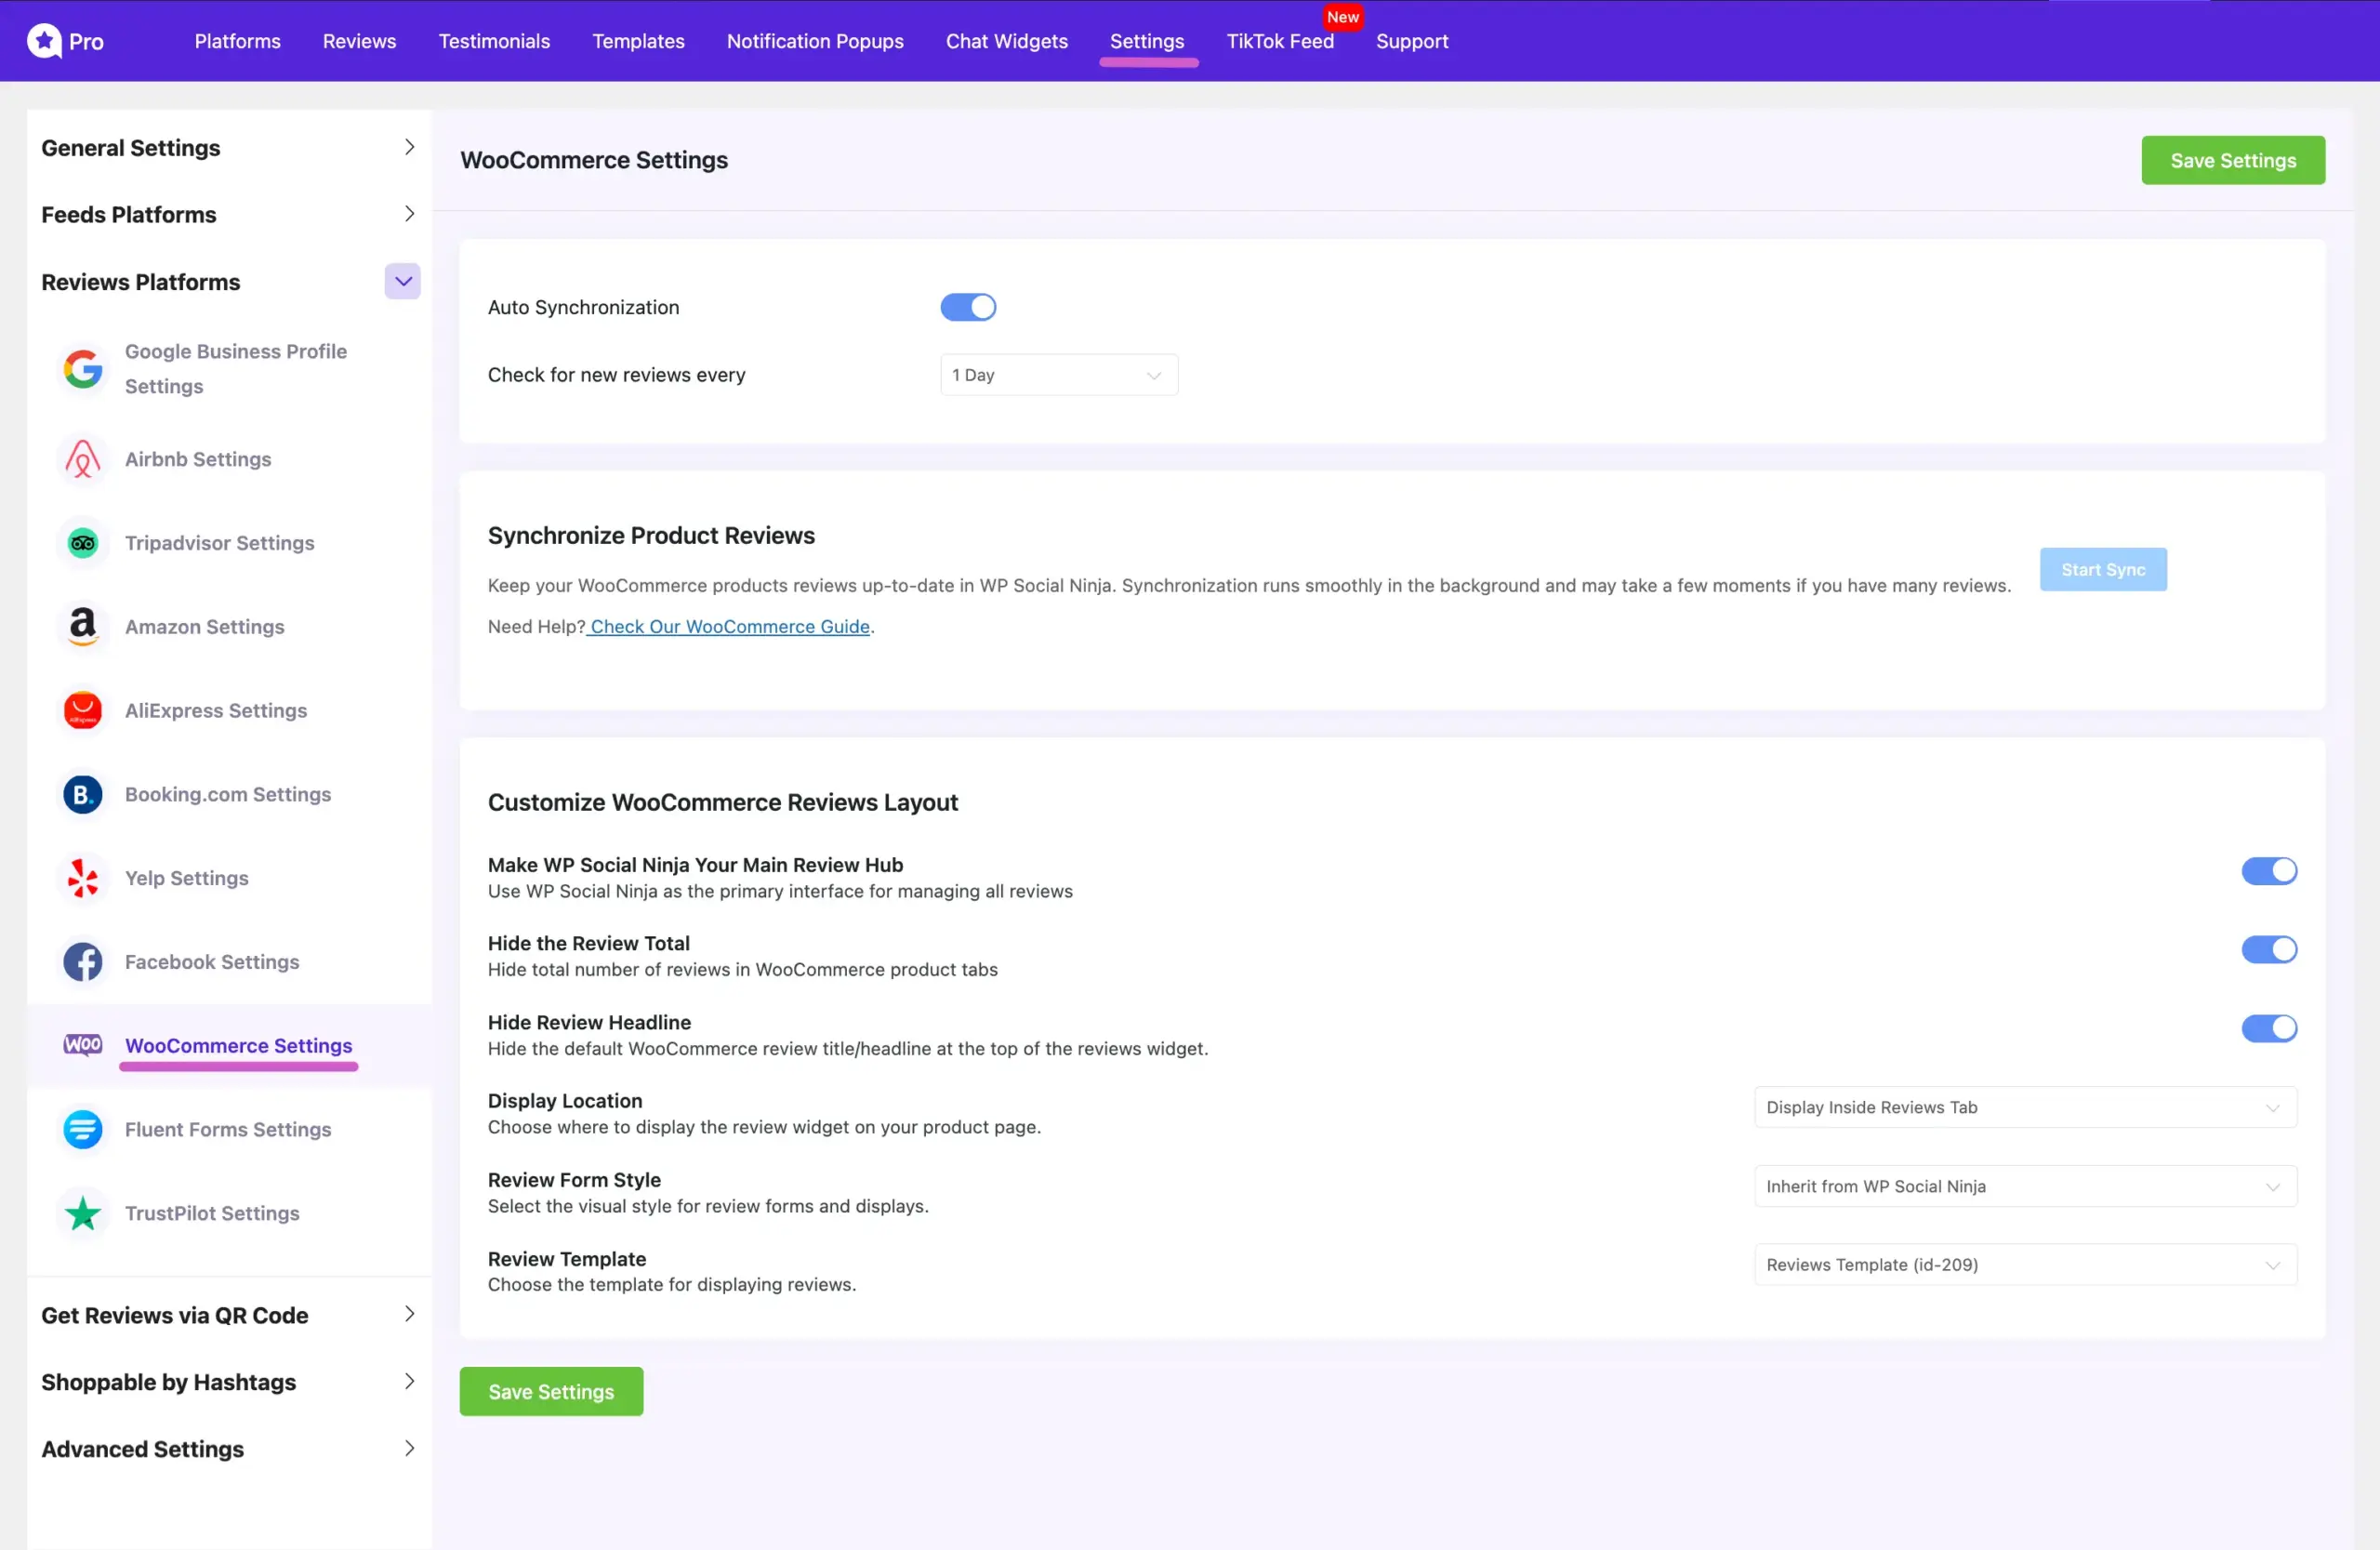Click the Amazon logo icon

pos(83,627)
